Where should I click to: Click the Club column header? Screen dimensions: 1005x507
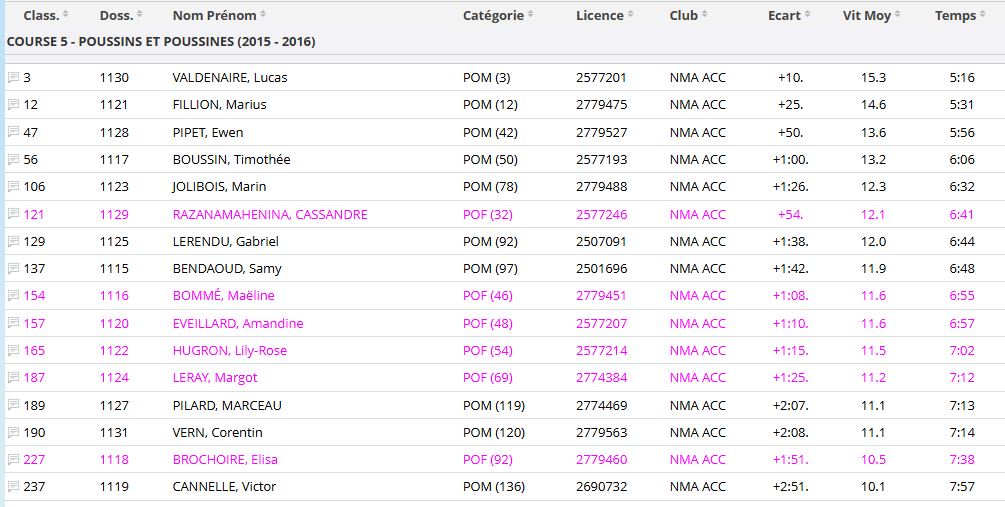pyautogui.click(x=684, y=16)
